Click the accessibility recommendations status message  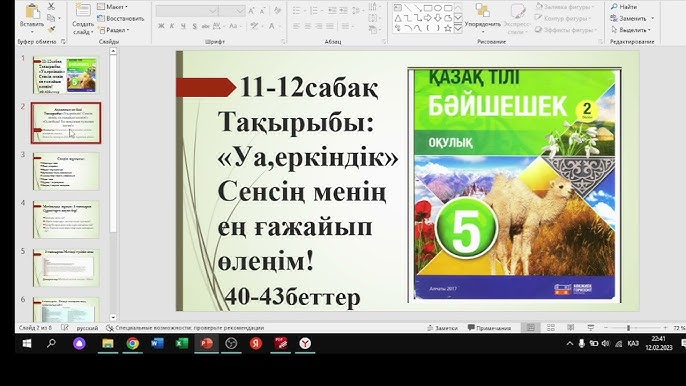click(x=185, y=327)
